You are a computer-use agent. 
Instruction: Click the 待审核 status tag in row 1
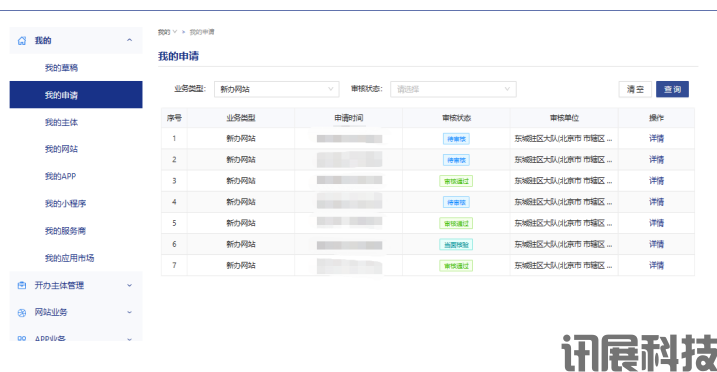[x=456, y=139]
